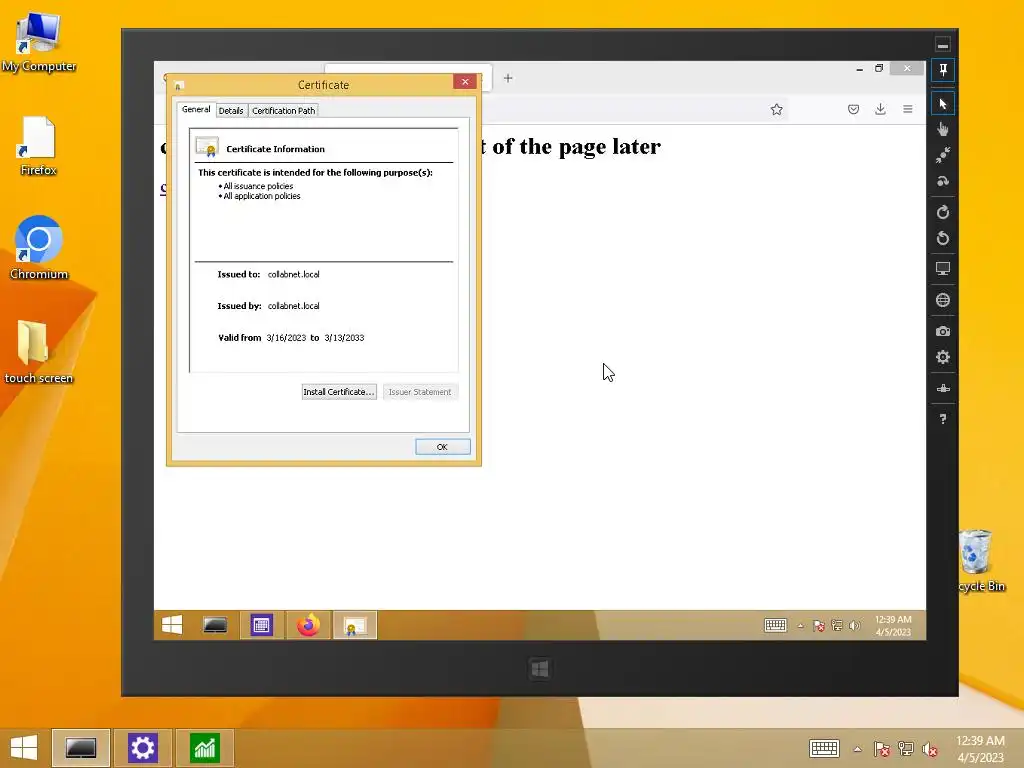Open Firefox downloads arrow icon
The width and height of the screenshot is (1024, 768).
pos(880,109)
